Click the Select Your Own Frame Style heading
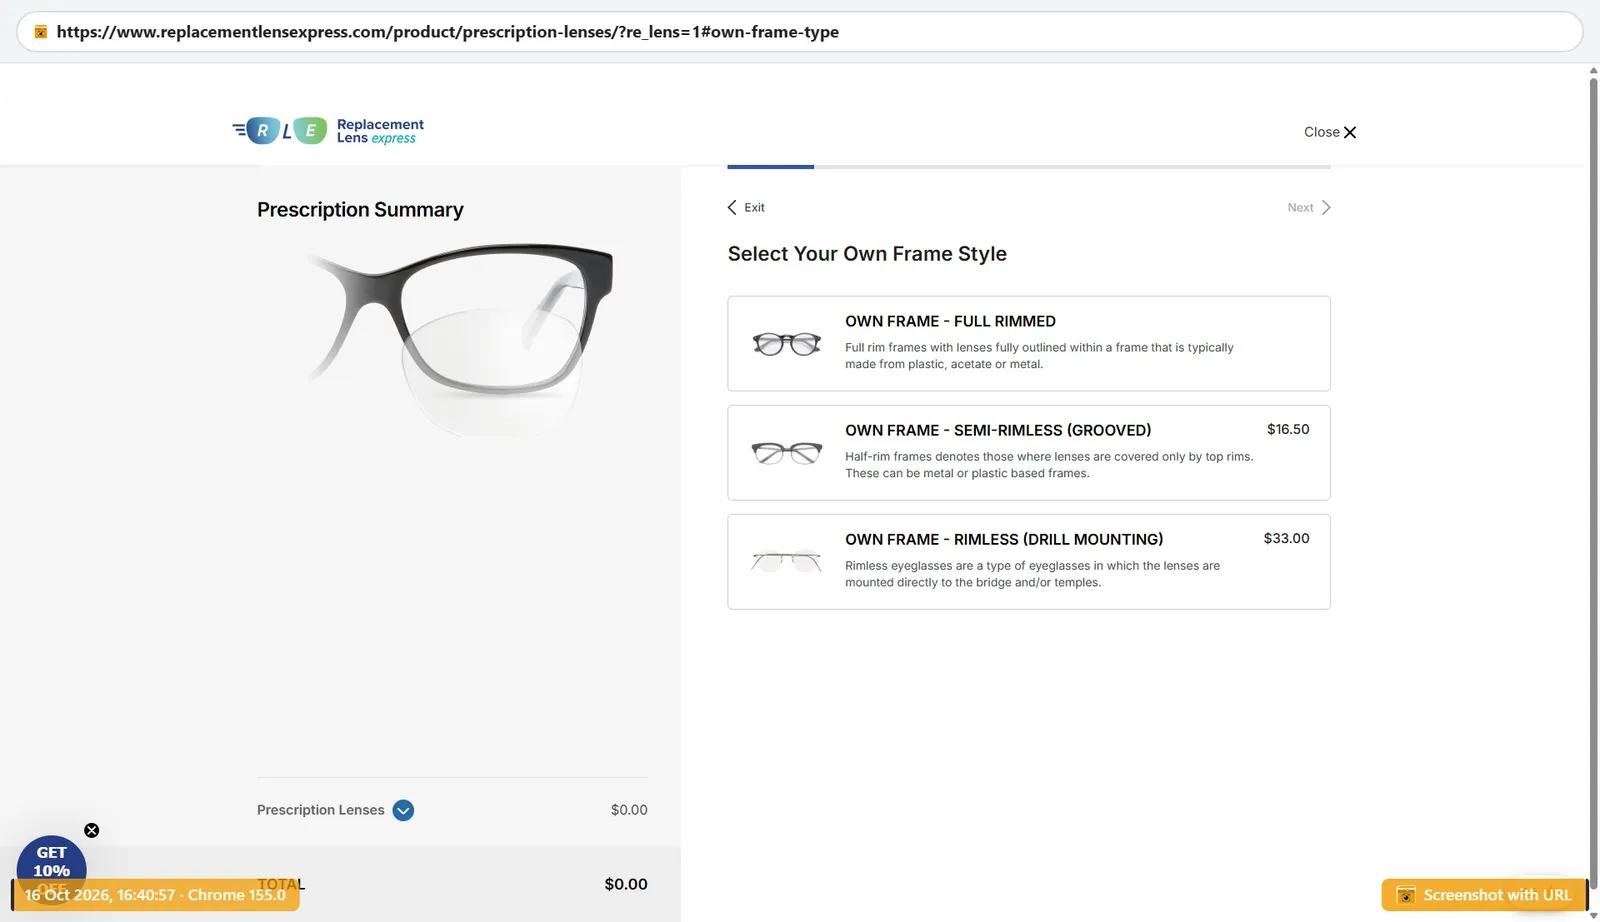1600x922 pixels. coord(867,254)
